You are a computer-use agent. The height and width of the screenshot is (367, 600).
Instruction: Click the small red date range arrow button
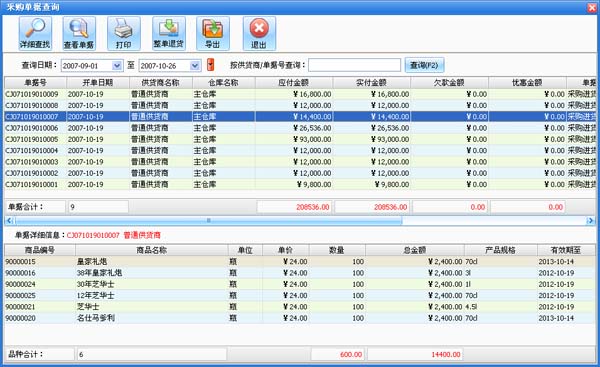tap(210, 65)
